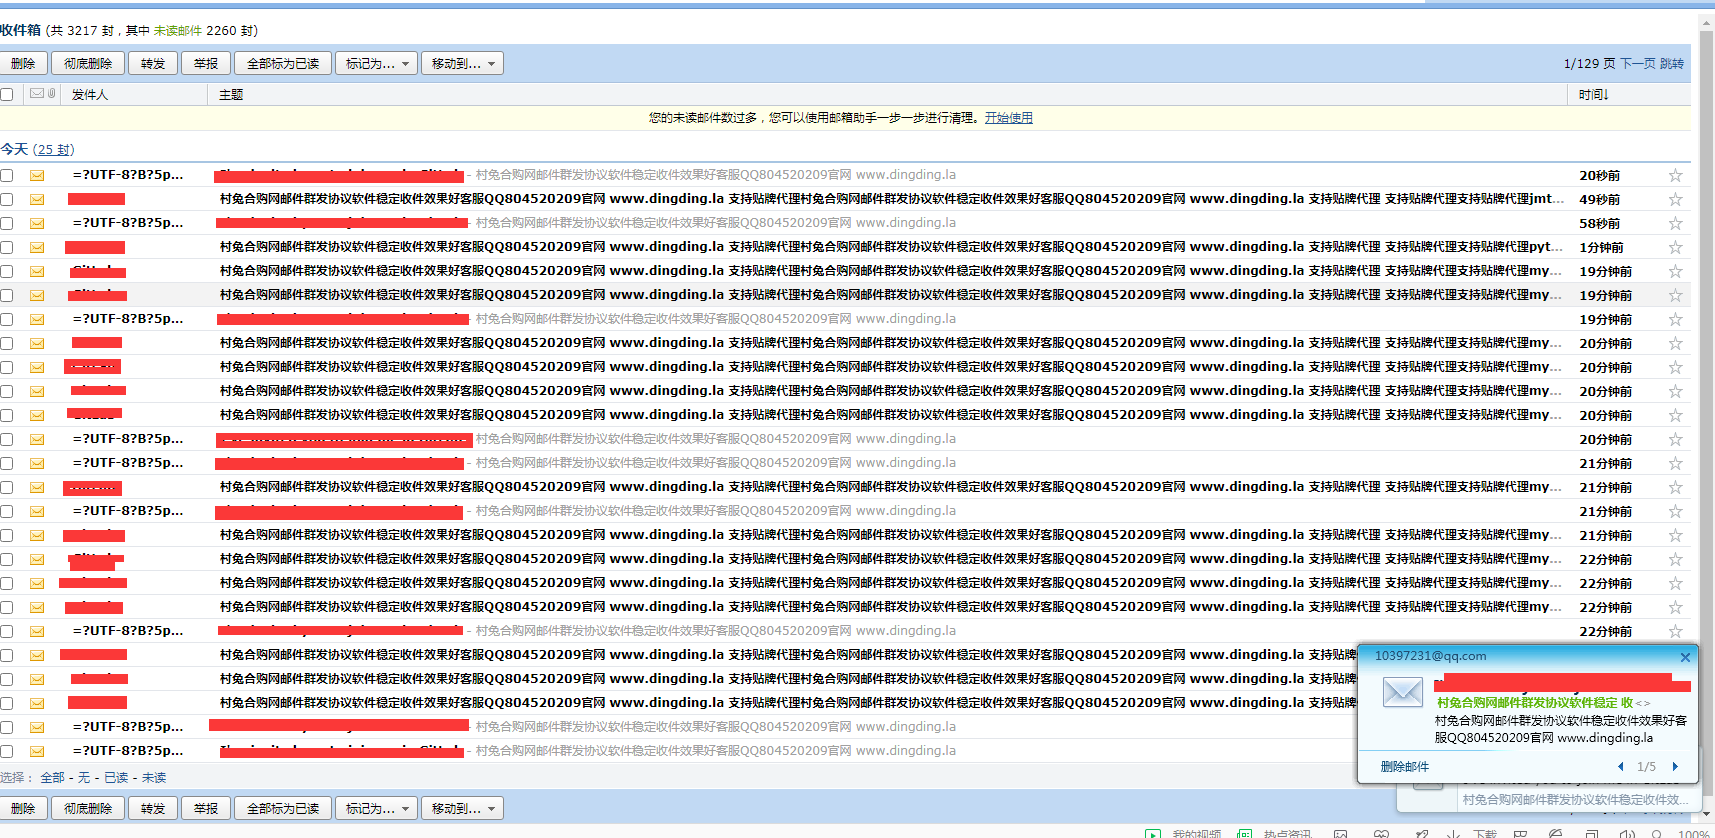Select the checkbox for the 1分钟前 email
Image resolution: width=1715 pixels, height=838 pixels.
pos(7,248)
